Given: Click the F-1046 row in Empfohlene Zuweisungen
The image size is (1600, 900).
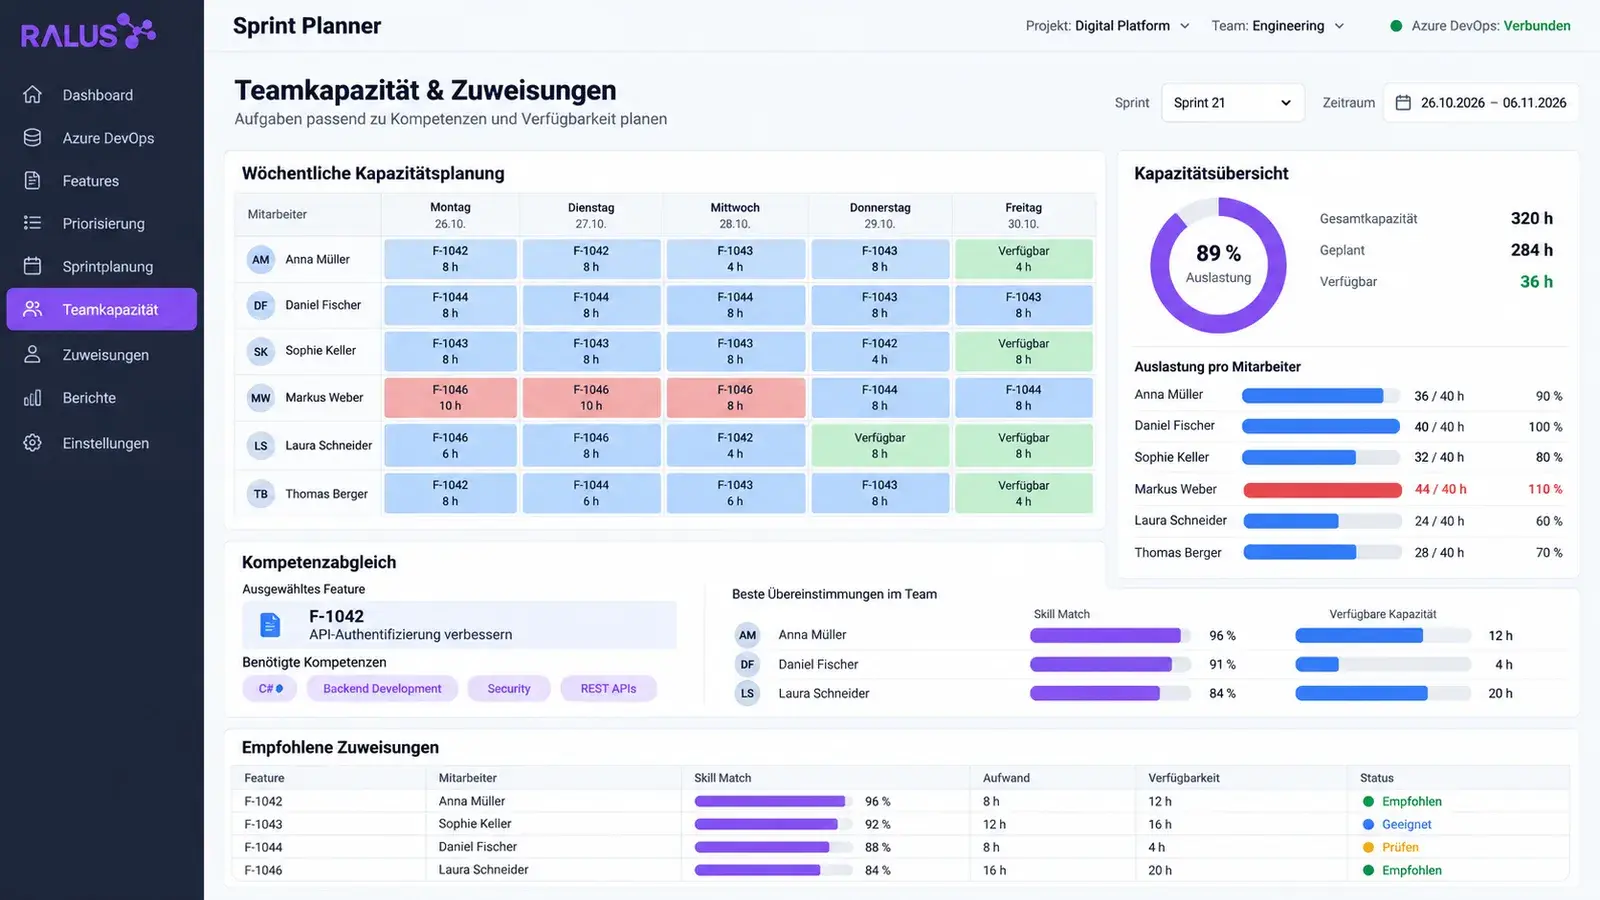Looking at the screenshot, I should [900, 870].
